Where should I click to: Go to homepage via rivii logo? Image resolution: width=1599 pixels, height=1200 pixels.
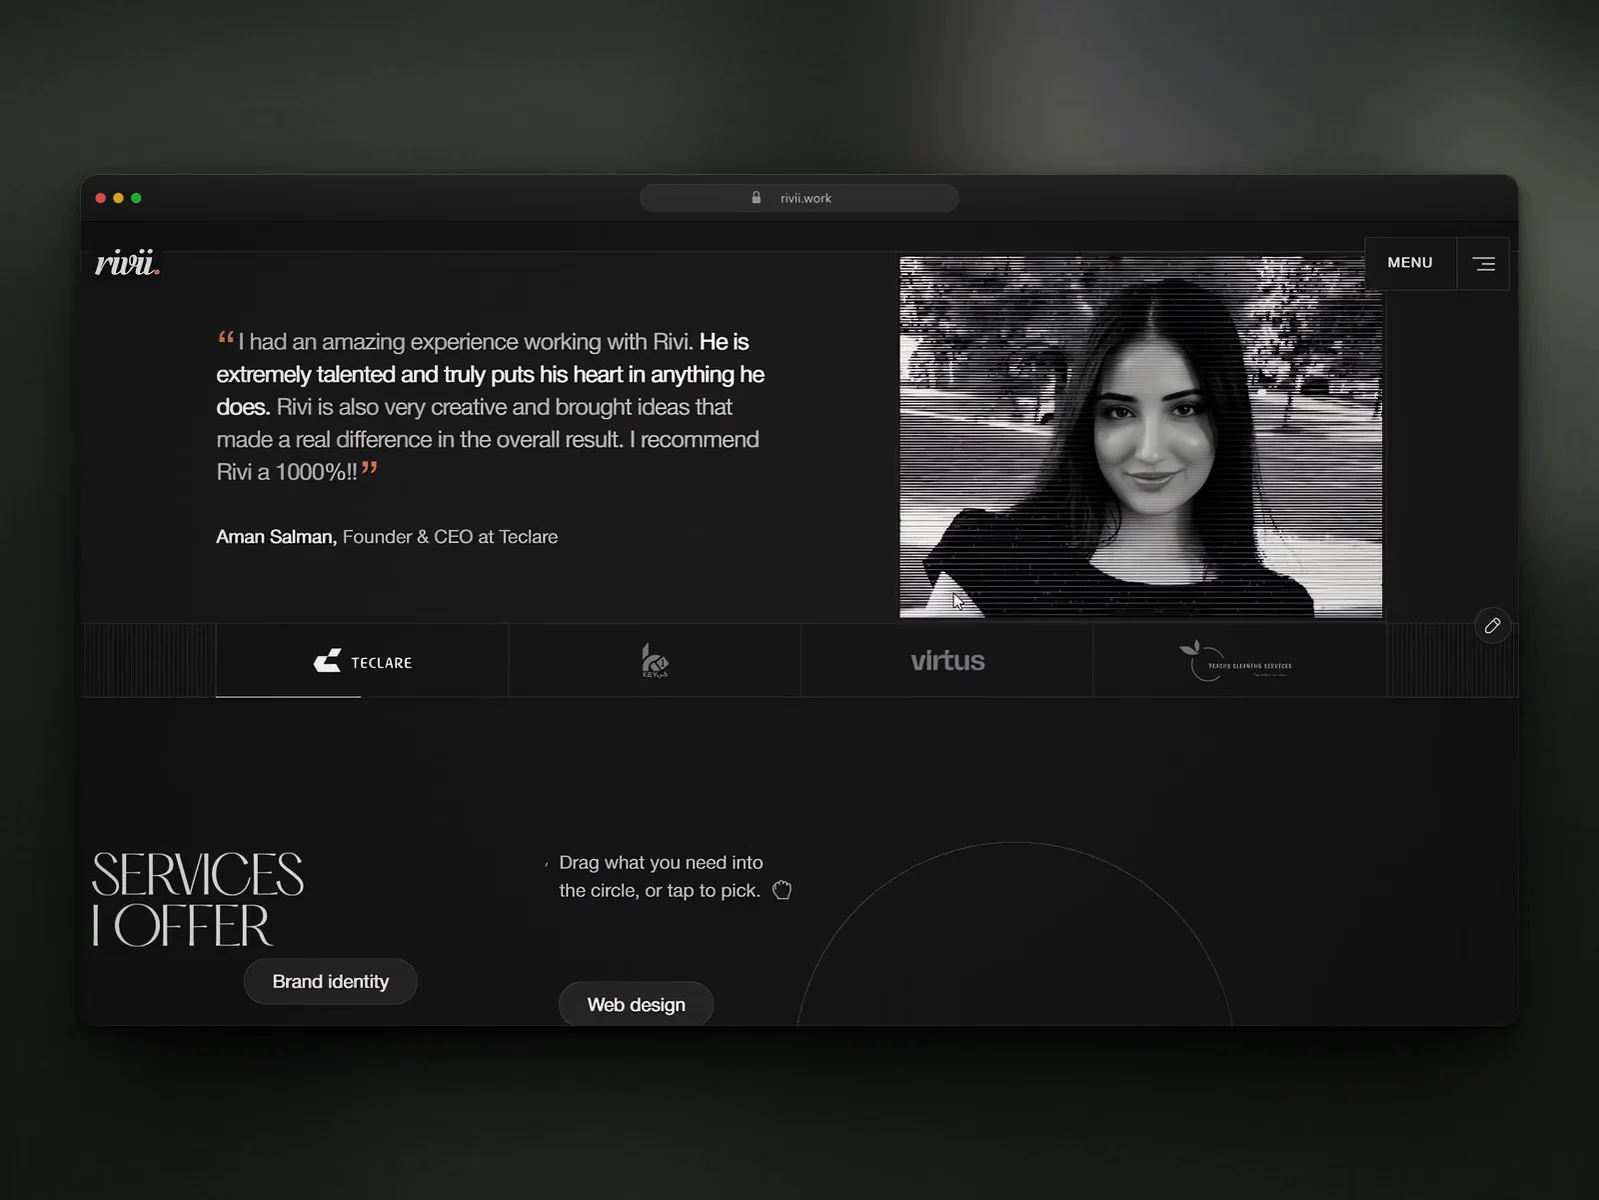(127, 263)
